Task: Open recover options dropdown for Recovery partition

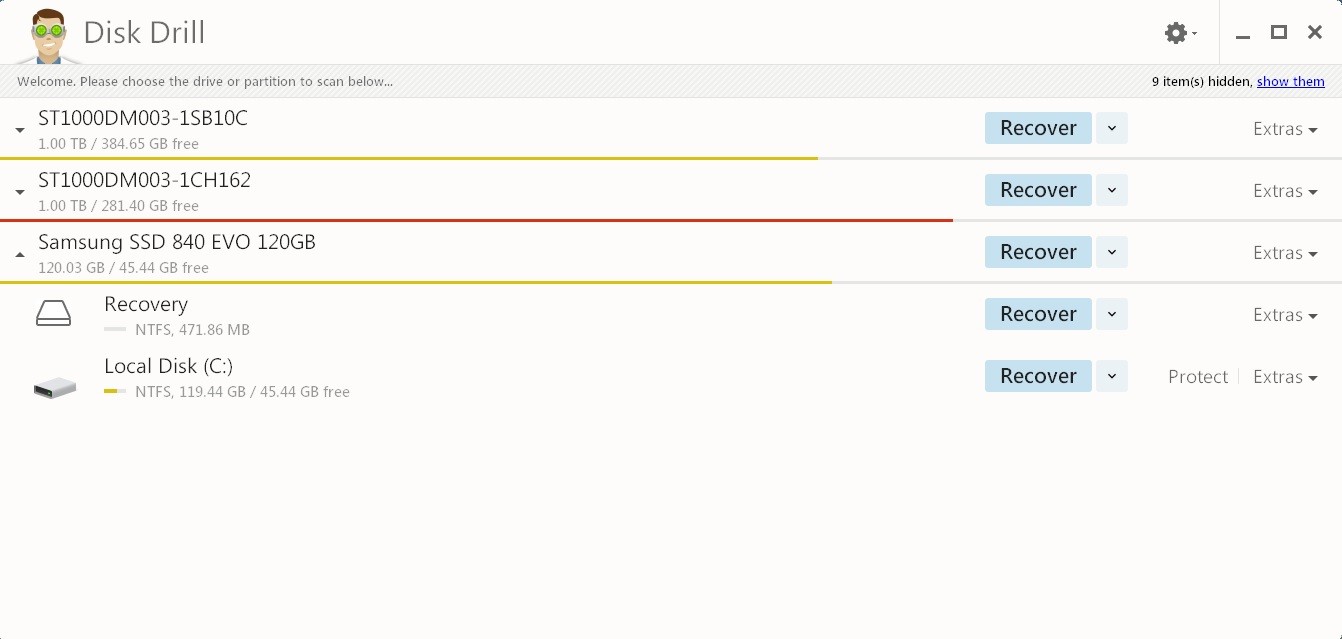Action: [x=1112, y=314]
